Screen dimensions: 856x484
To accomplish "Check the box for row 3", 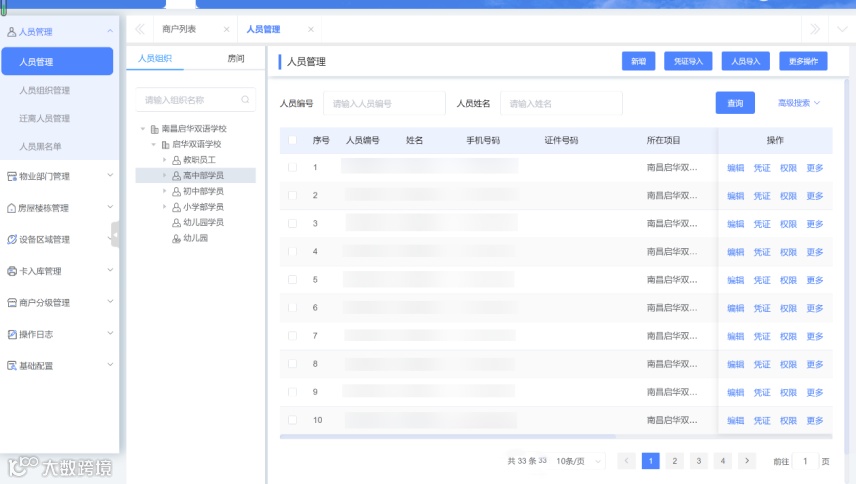I will 293,224.
